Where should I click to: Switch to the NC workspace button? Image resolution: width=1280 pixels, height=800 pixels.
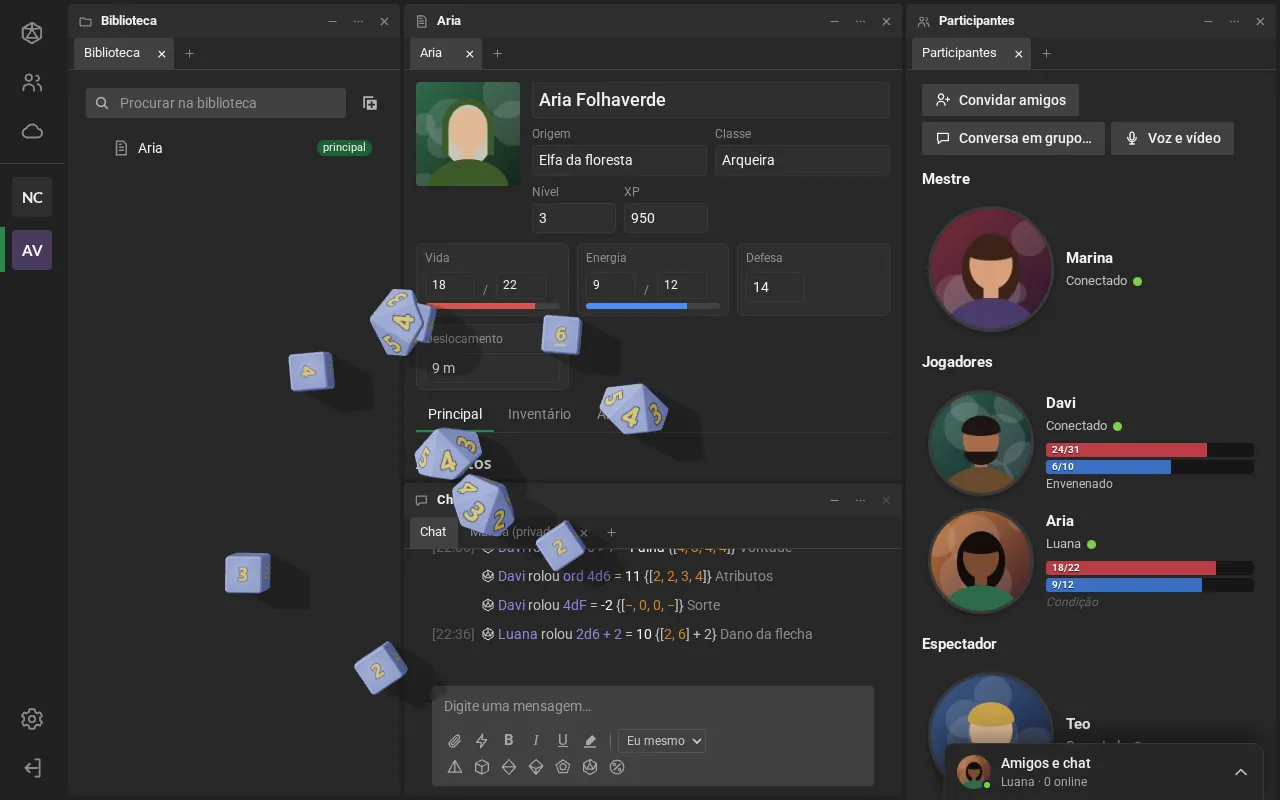click(x=32, y=197)
